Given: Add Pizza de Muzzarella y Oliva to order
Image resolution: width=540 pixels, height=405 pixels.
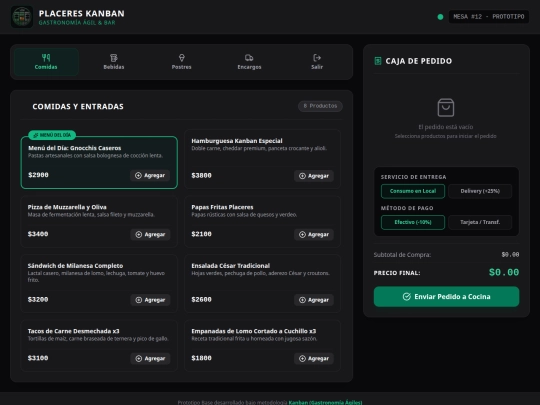Looking at the screenshot, I should (x=150, y=234).
